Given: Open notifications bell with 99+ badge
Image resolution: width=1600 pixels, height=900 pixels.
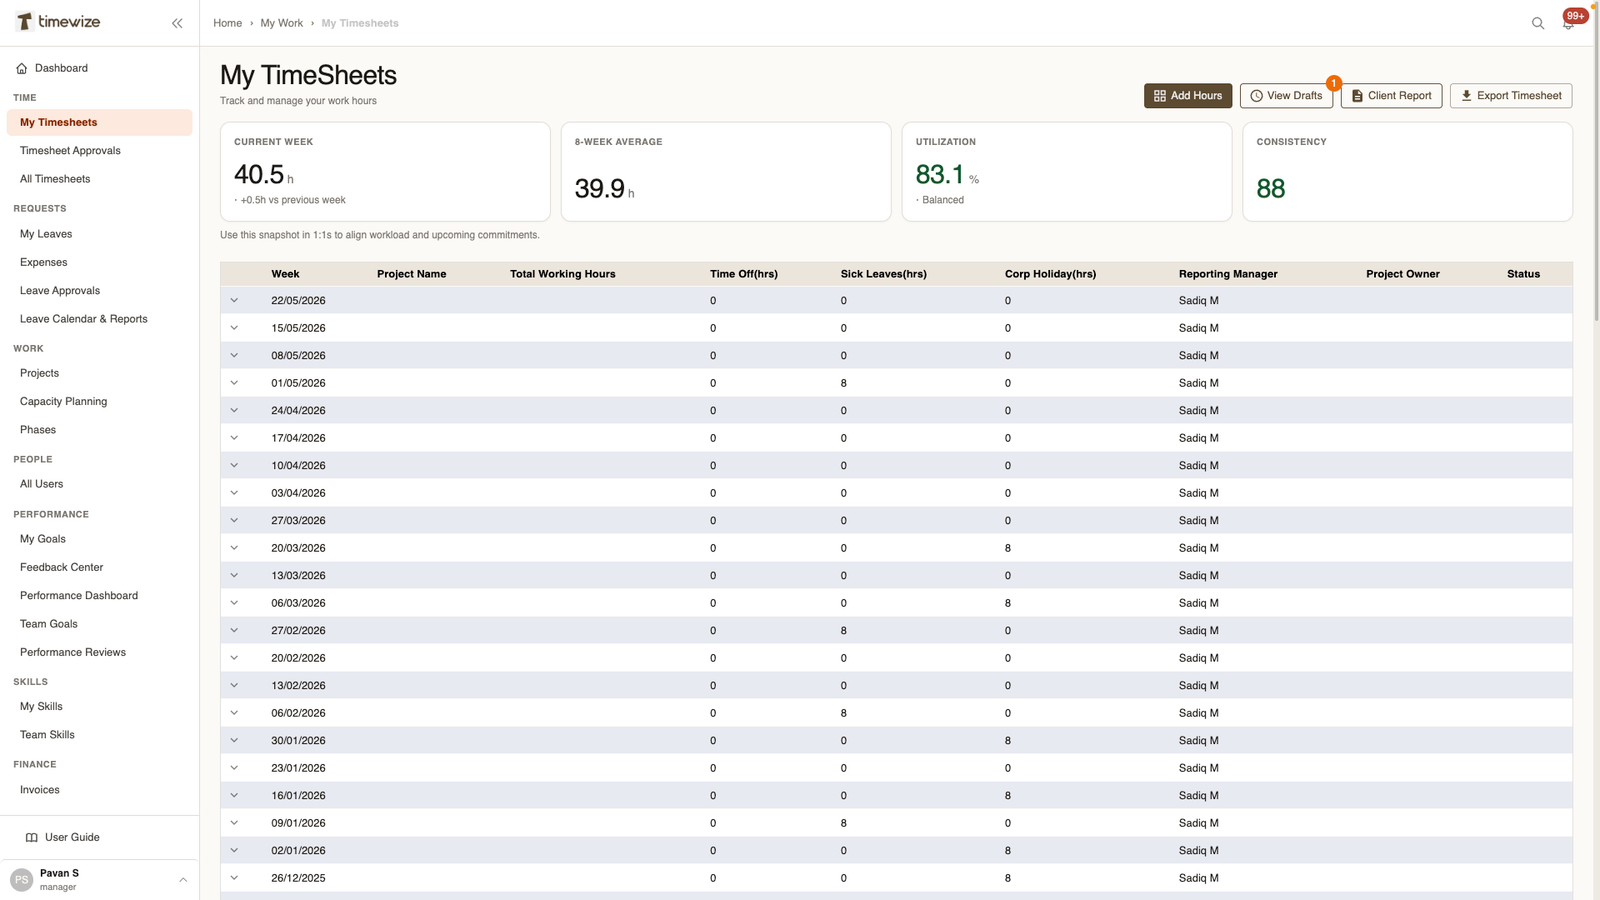Looking at the screenshot, I should (x=1569, y=22).
